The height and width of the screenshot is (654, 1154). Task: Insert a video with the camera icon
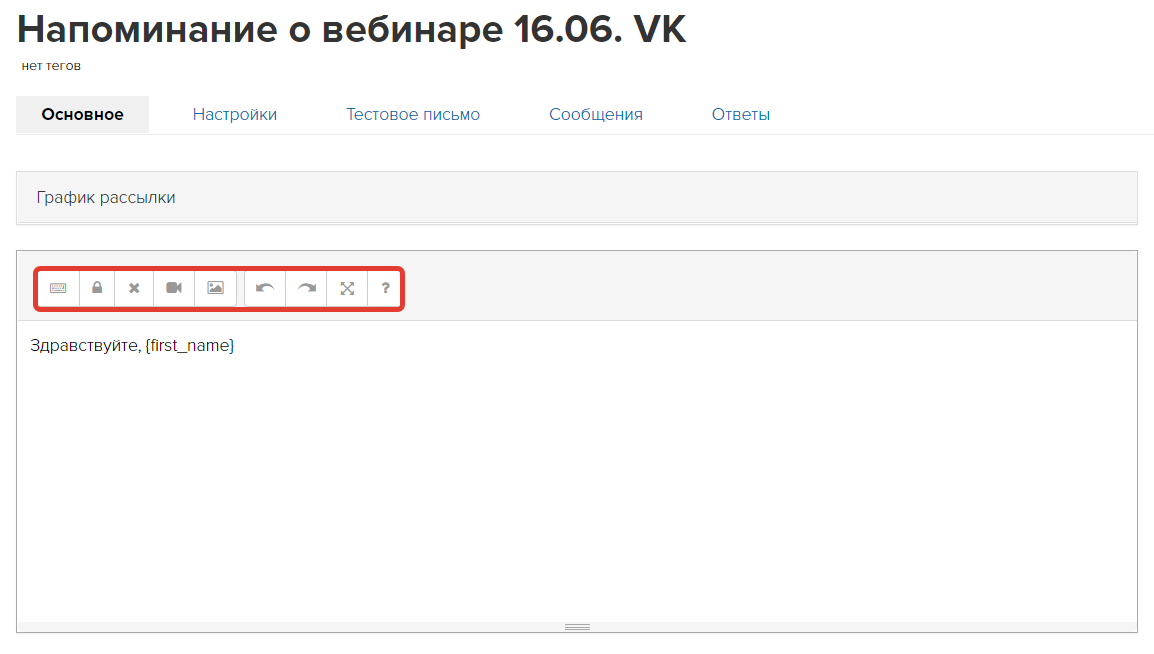pos(174,288)
